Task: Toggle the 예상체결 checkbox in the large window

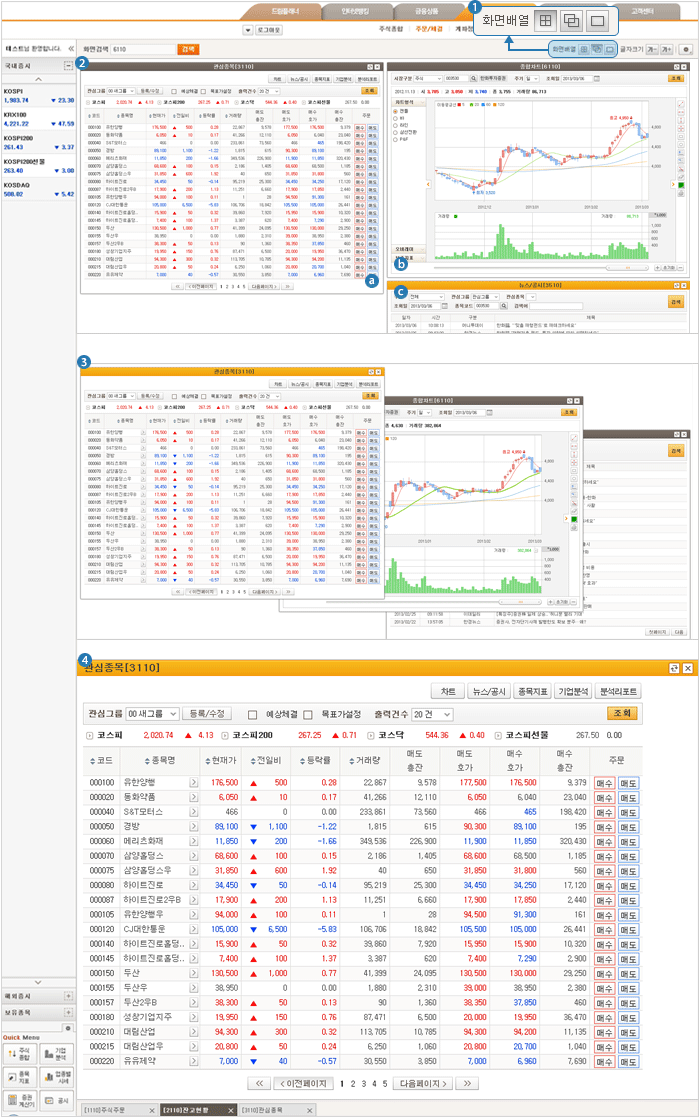Action: 252,714
